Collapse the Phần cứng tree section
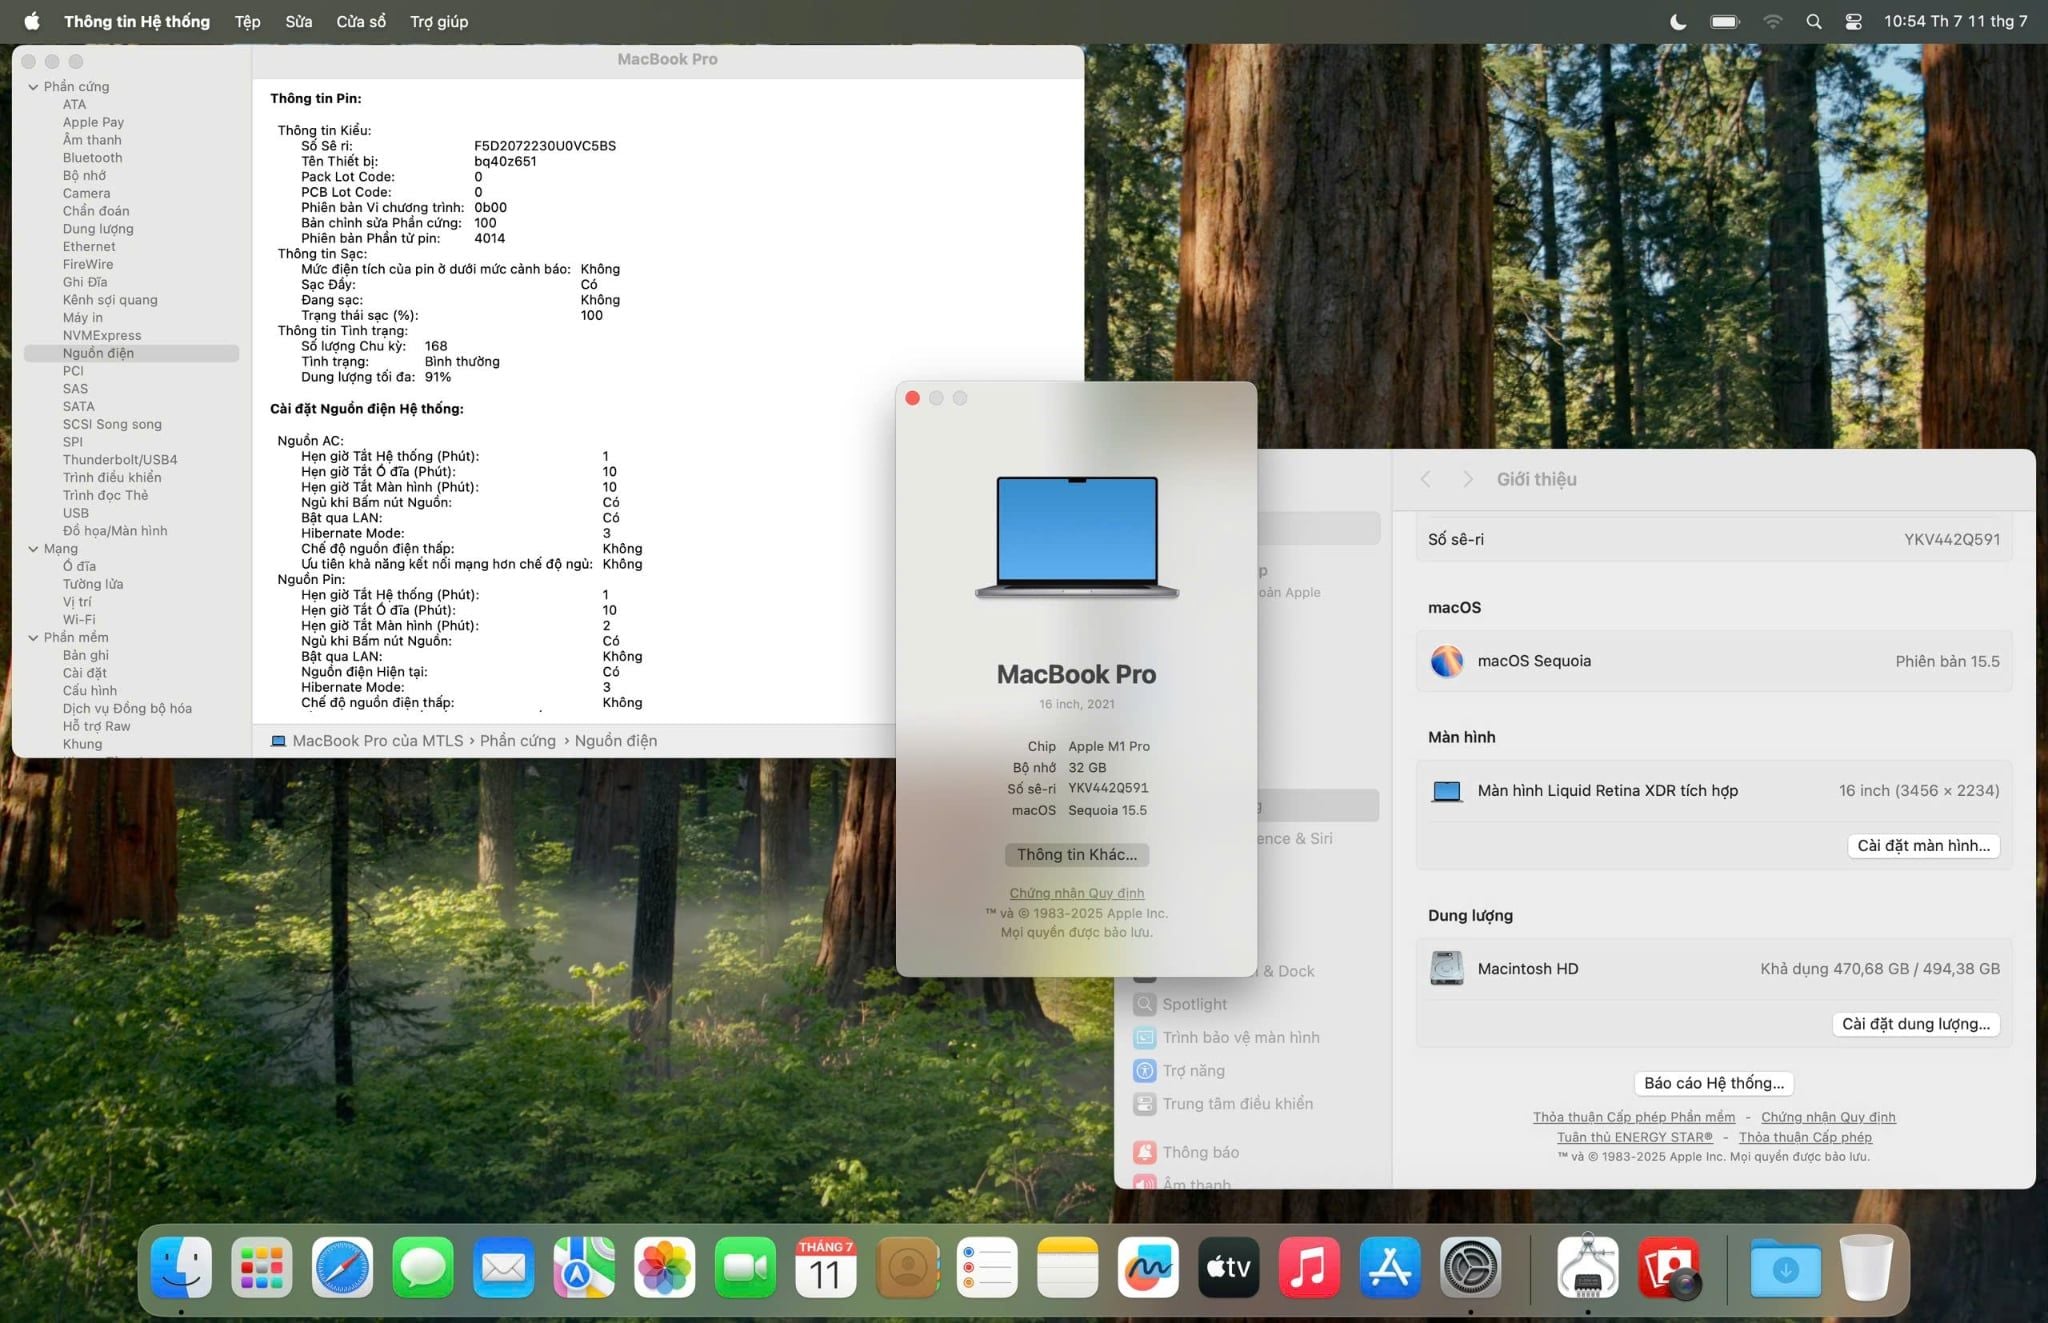This screenshot has height=1323, width=2048. (33, 87)
